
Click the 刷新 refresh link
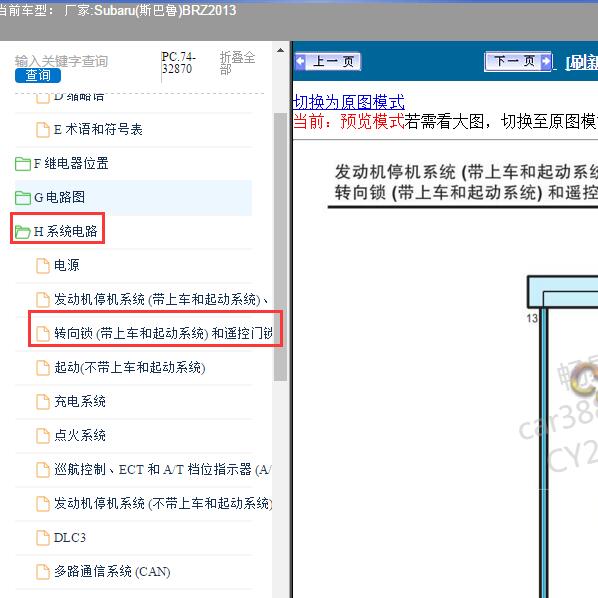click(x=582, y=63)
